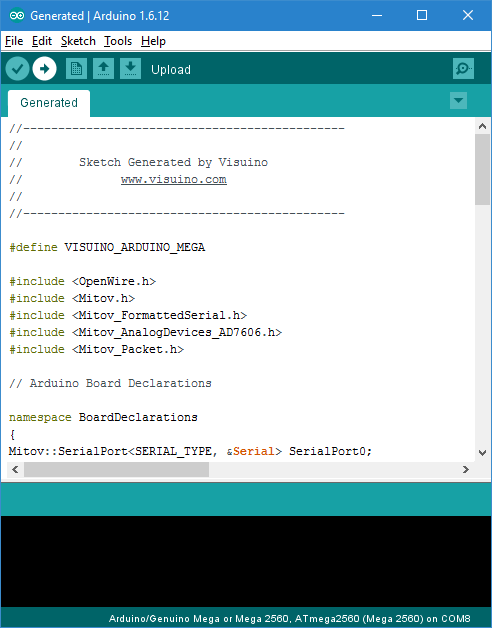
Task: Click the Mitov_AnalogDevices_AD7606.h include line
Action: 145,332
